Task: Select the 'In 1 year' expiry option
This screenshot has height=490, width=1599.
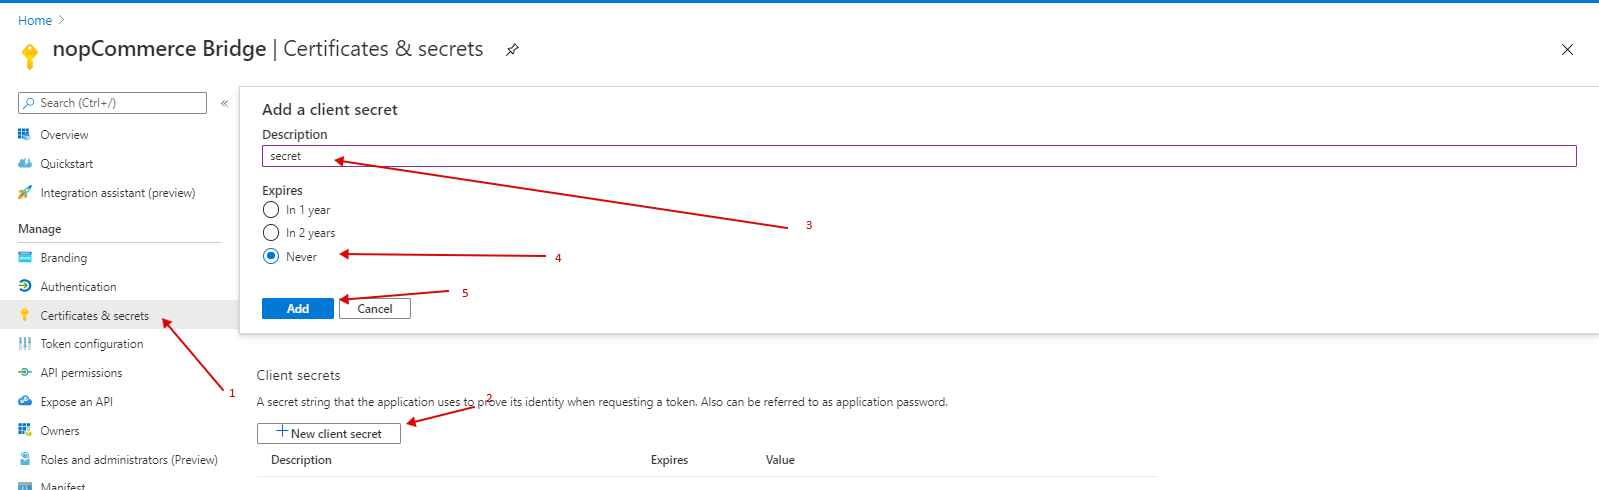Action: pyautogui.click(x=271, y=210)
